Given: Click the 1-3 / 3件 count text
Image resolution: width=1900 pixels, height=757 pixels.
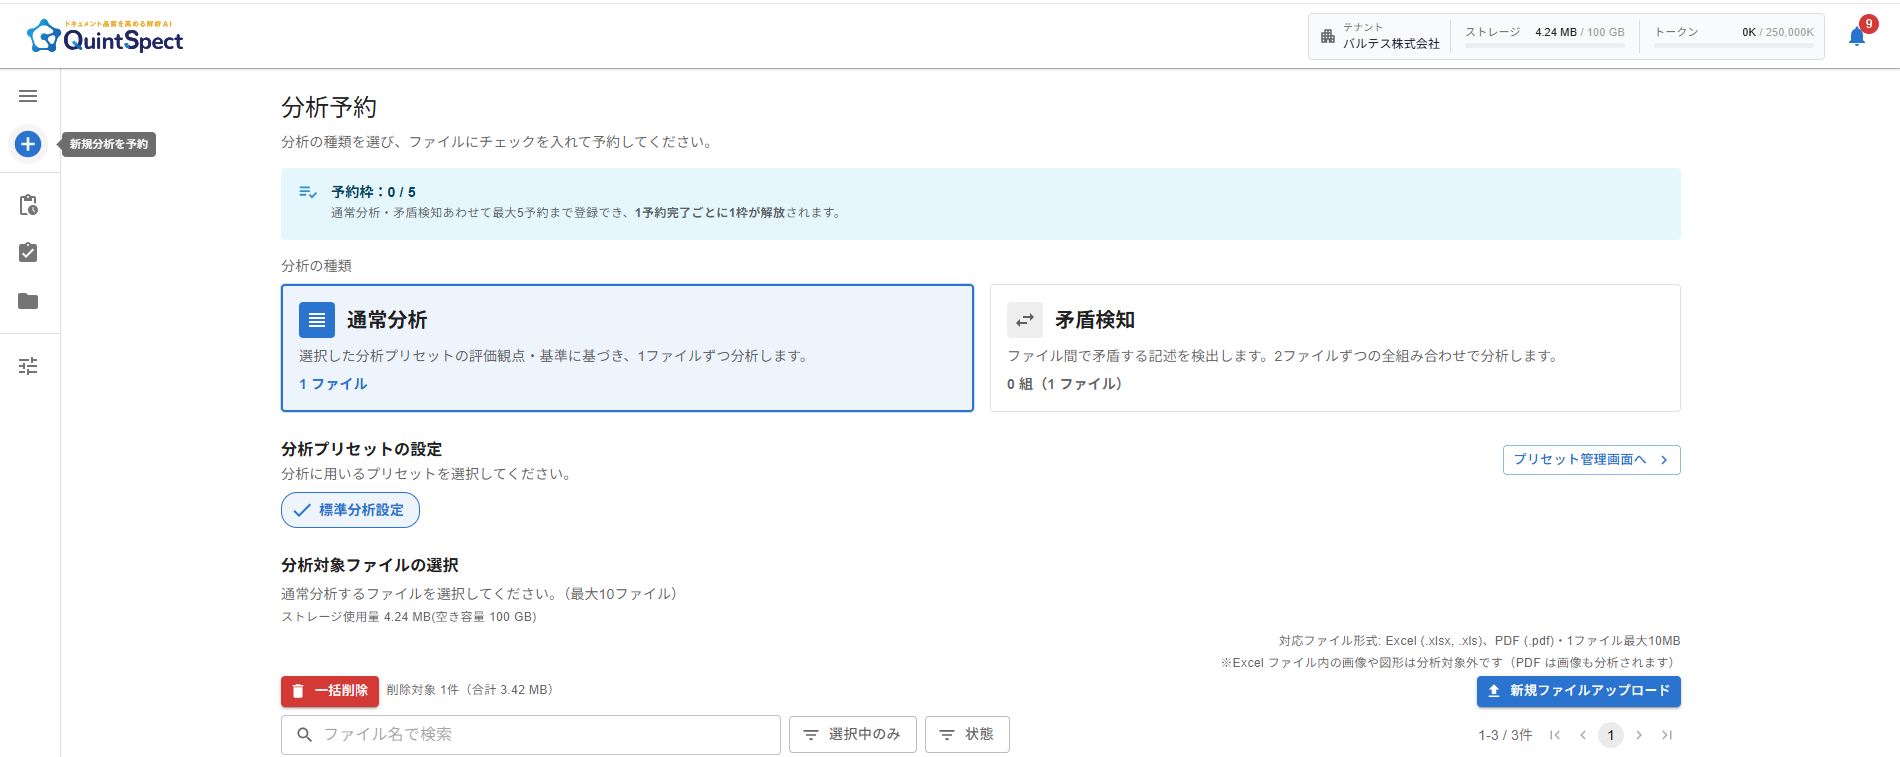Looking at the screenshot, I should 1505,735.
